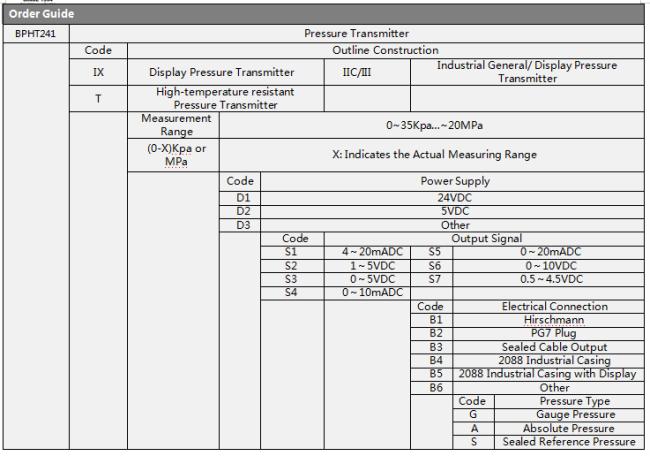Click the IIC/III cell
The image size is (650, 456).
click(x=369, y=72)
